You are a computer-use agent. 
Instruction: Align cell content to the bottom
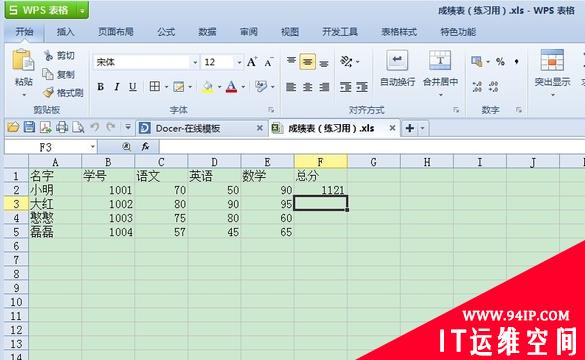(x=324, y=63)
